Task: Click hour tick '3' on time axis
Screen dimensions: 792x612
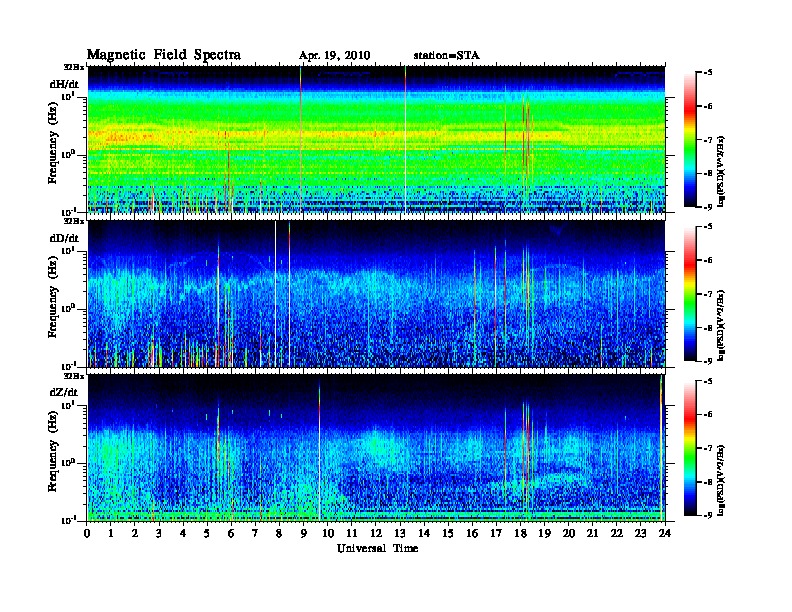Action: [x=160, y=533]
